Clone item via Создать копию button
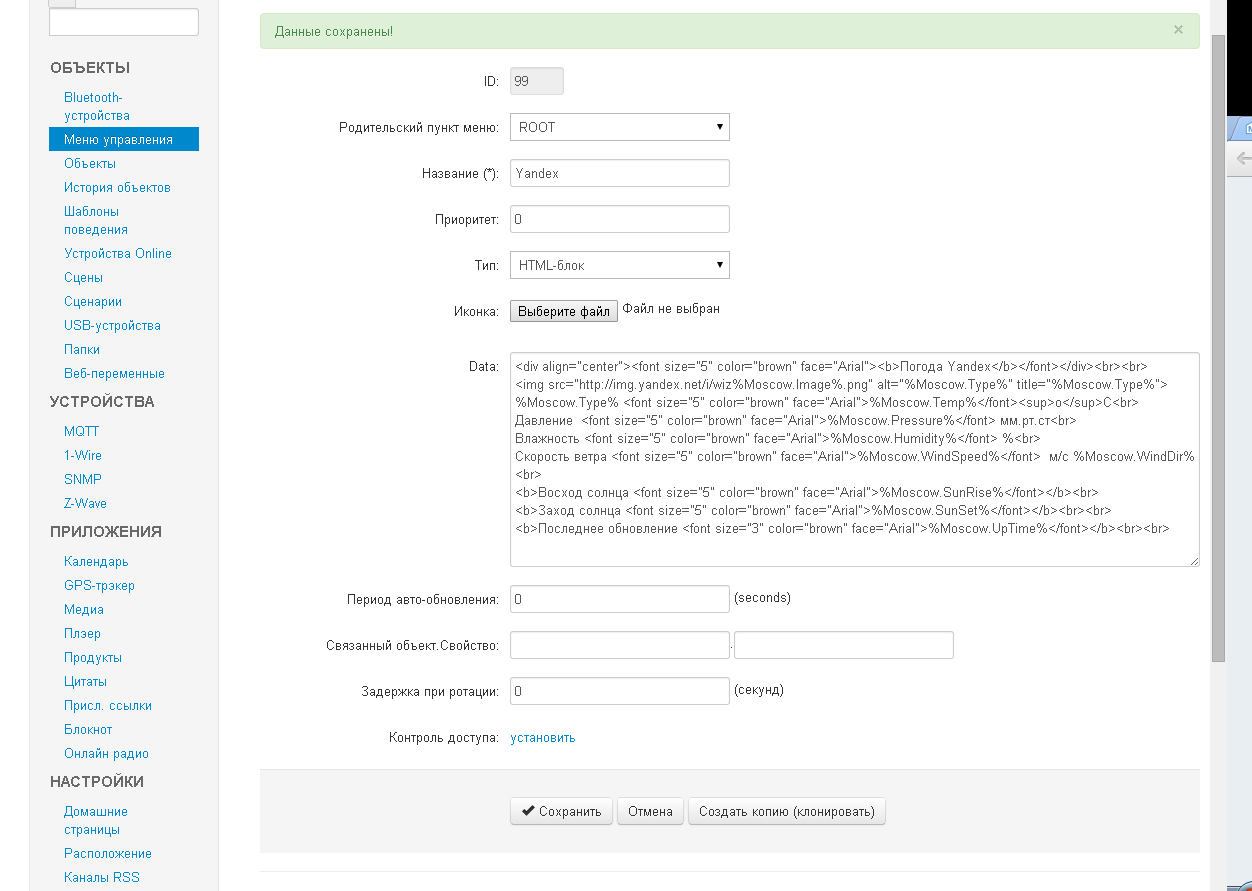 coord(786,811)
